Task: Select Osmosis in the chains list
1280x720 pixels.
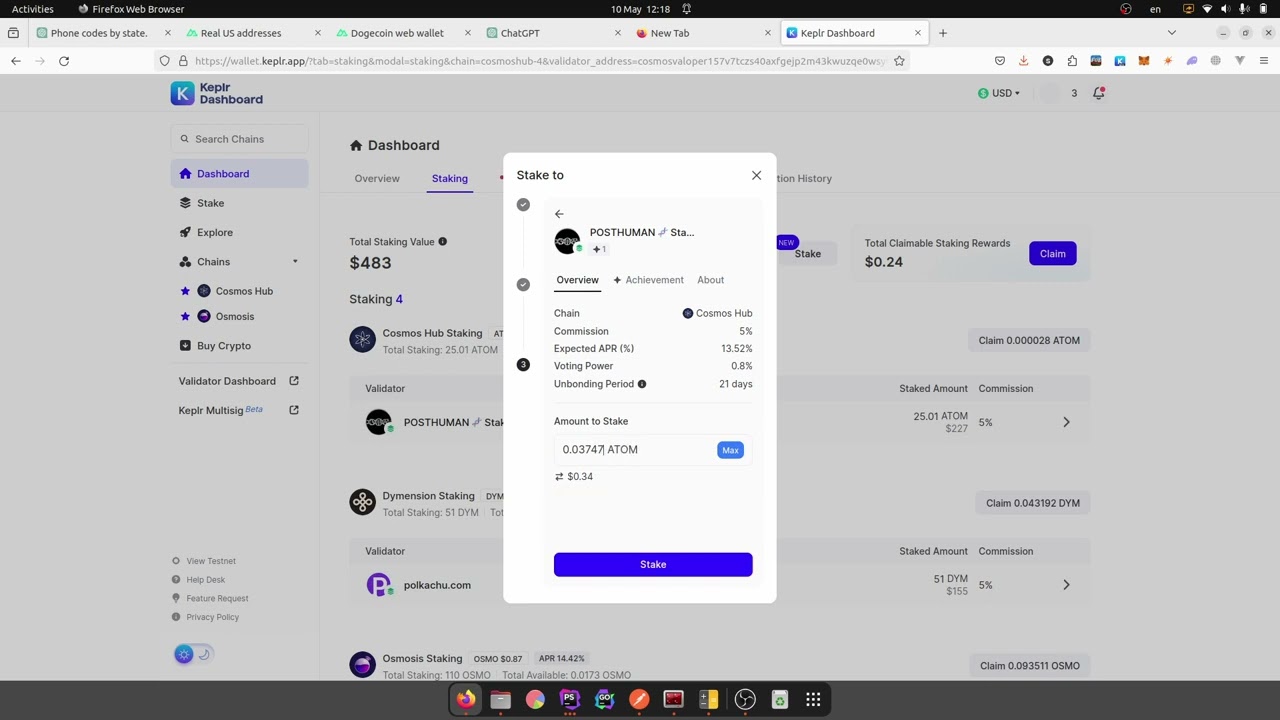Action: tap(234, 316)
